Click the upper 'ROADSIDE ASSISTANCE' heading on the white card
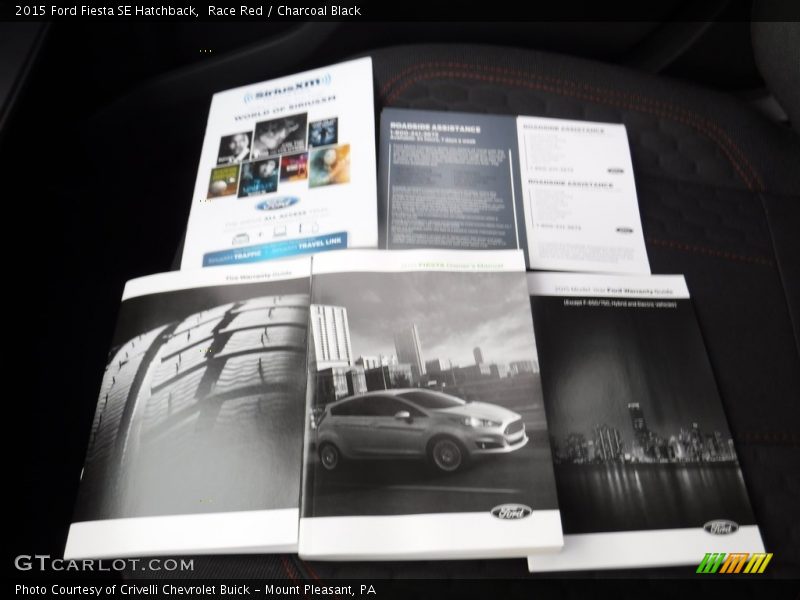 (x=564, y=129)
